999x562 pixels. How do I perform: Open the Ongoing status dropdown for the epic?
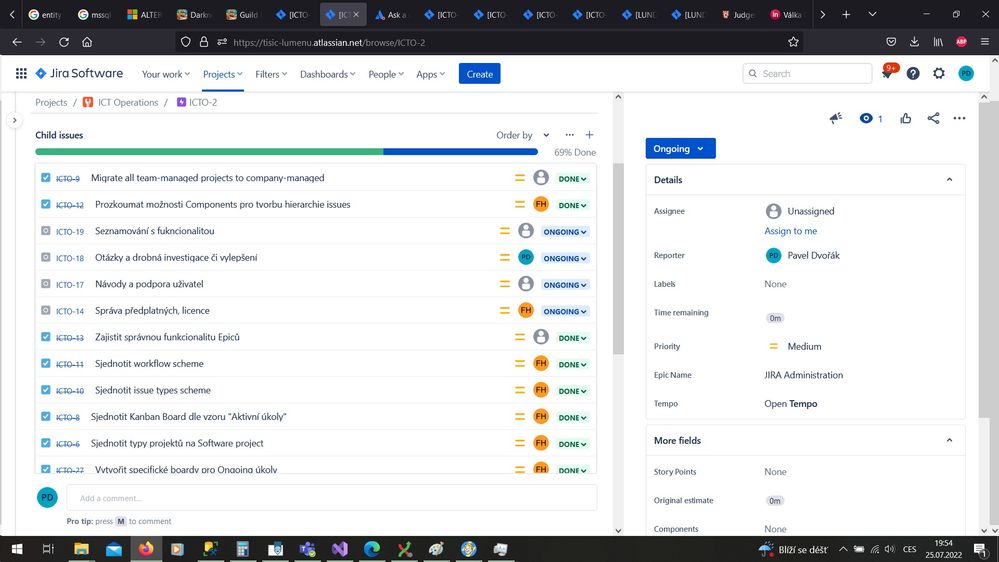point(680,148)
